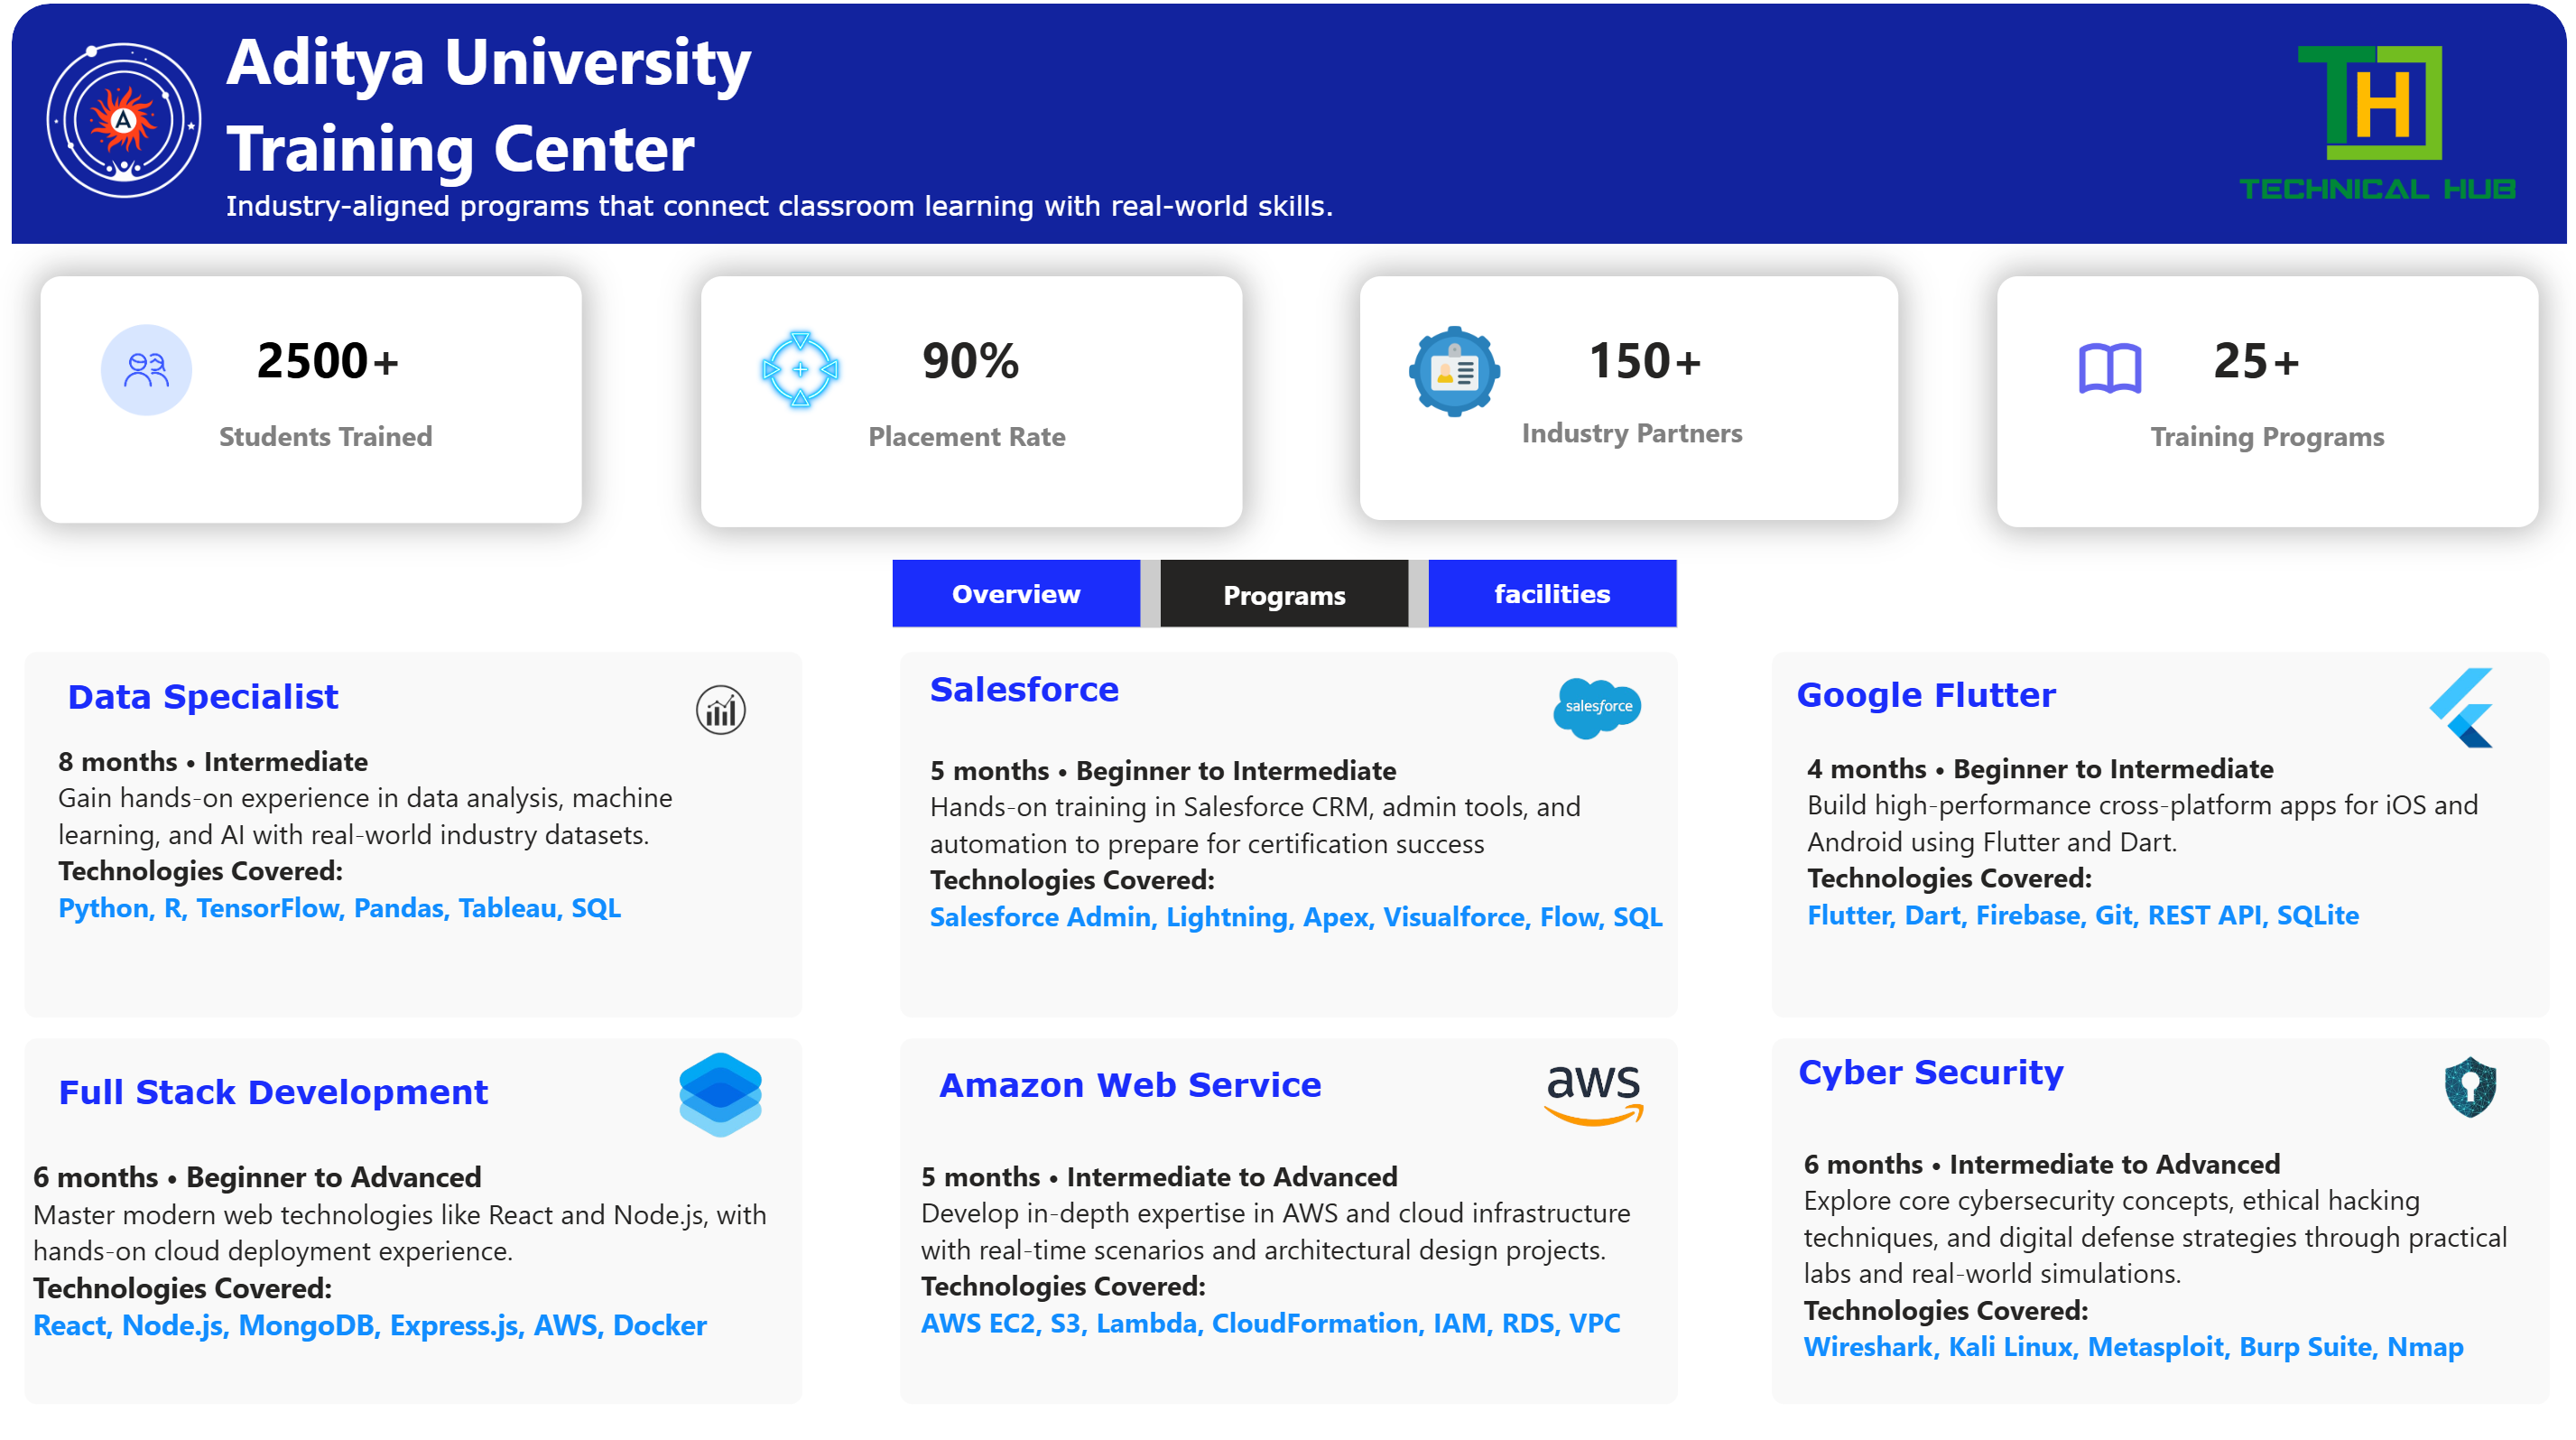Open the Data Specialist program title
Viewport: 2576px width, 1440px height.
(202, 696)
